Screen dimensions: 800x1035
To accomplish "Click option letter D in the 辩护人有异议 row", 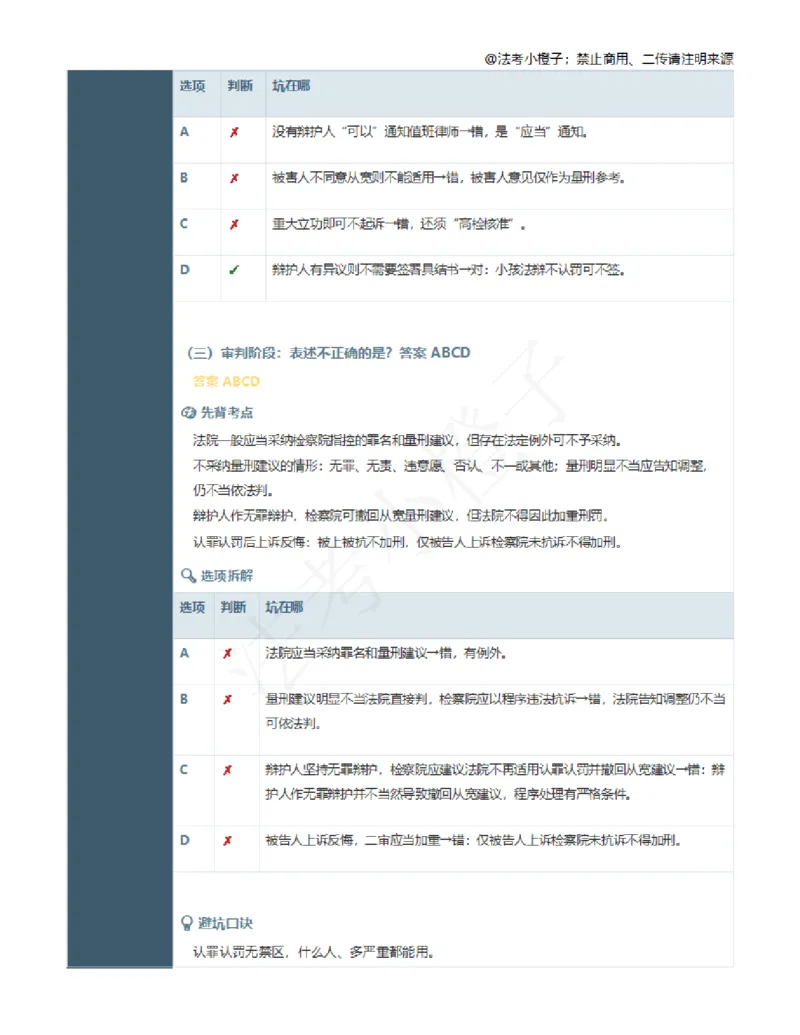I will 185,269.
